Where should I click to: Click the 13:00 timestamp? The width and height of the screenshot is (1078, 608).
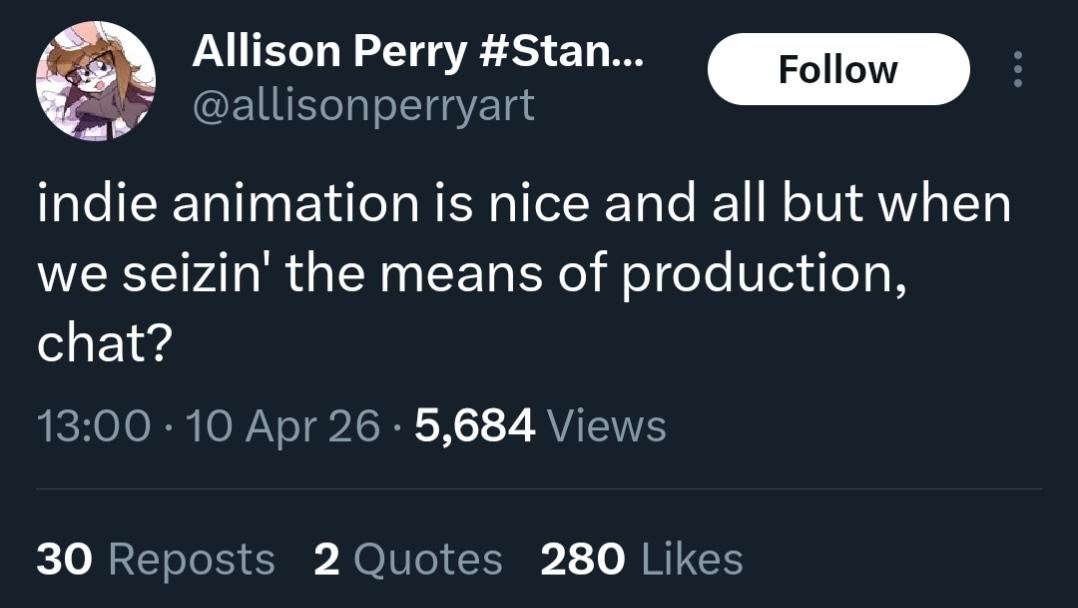(x=95, y=426)
